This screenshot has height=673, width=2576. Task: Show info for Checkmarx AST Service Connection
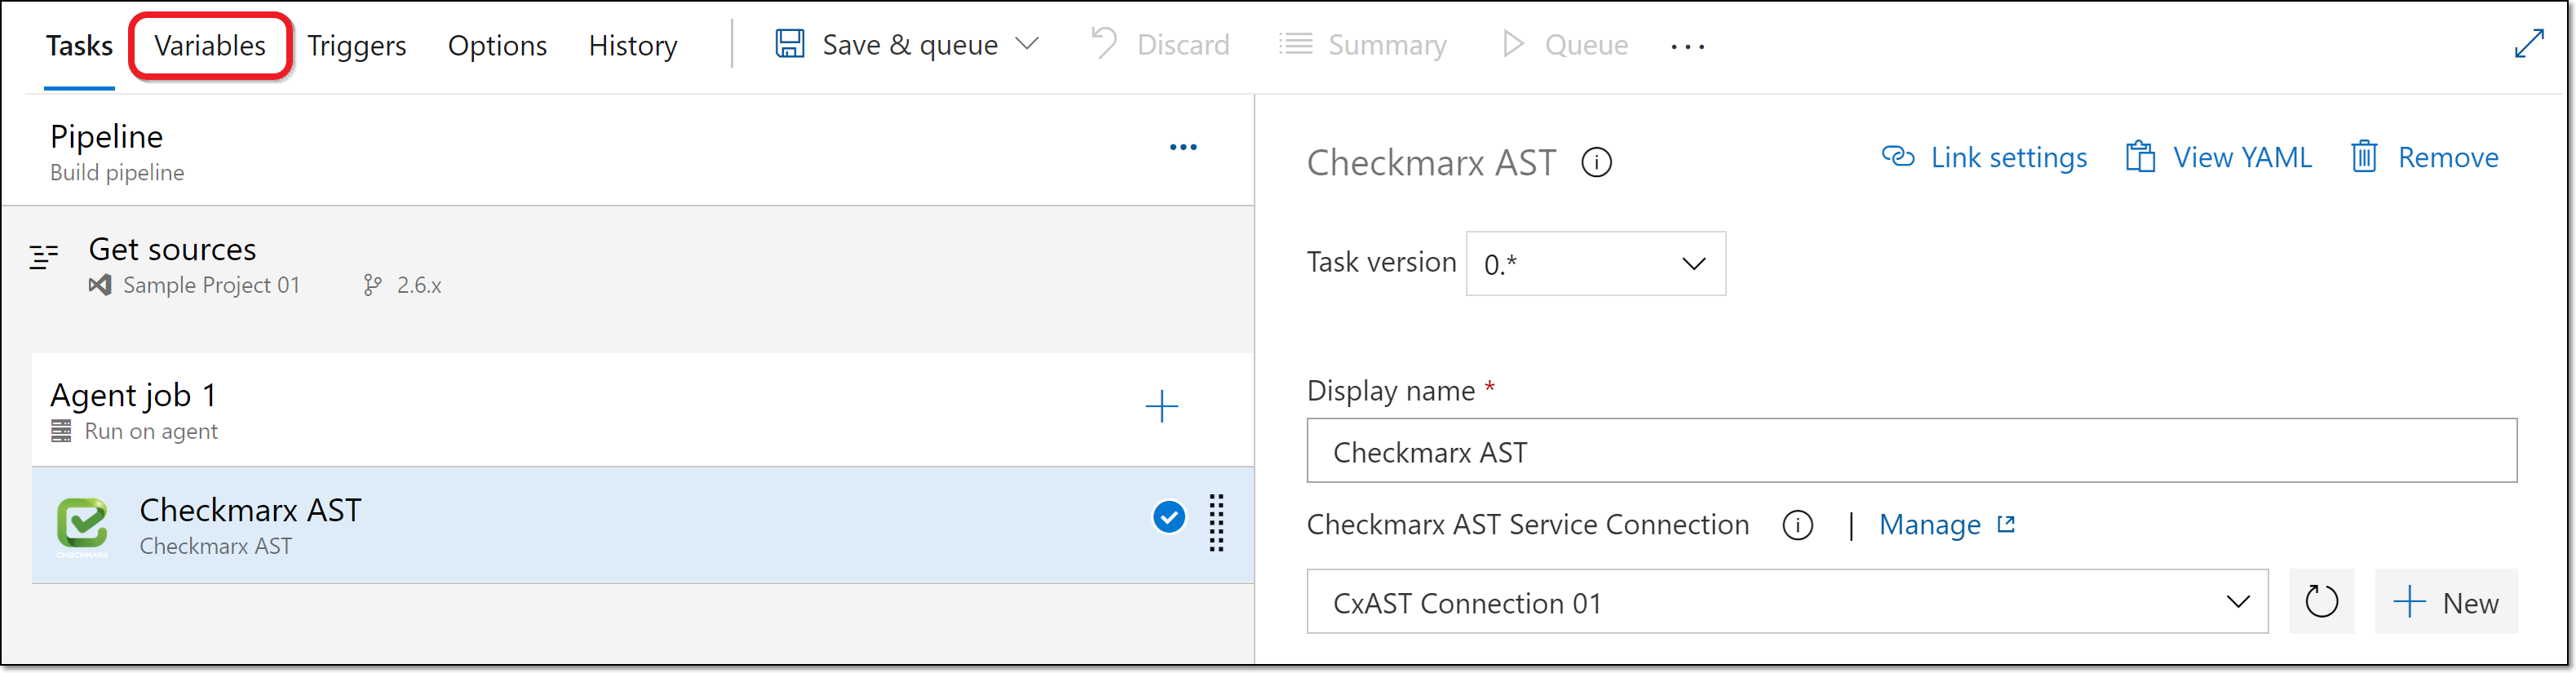coord(1797,526)
